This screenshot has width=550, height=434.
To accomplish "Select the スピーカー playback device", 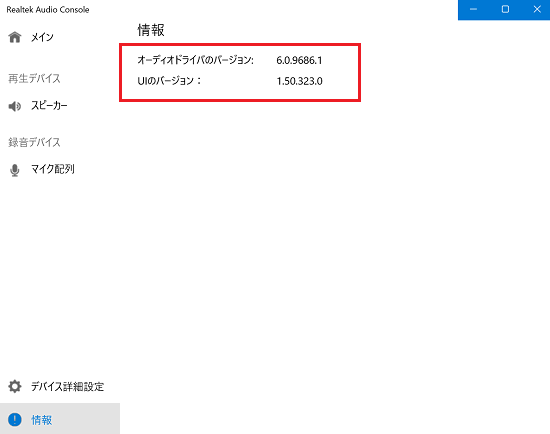I will 49,106.
